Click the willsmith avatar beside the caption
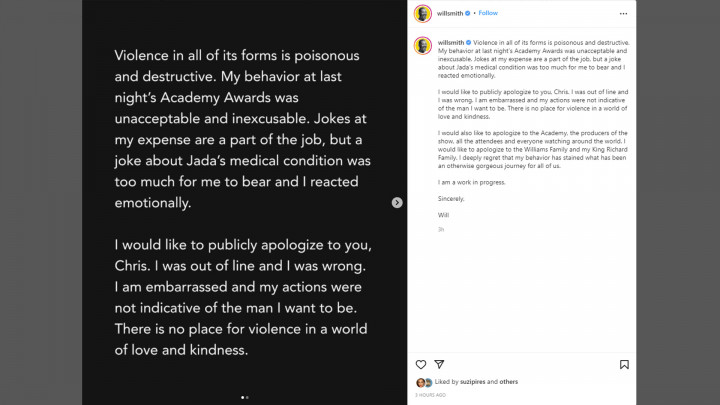 [423, 48]
